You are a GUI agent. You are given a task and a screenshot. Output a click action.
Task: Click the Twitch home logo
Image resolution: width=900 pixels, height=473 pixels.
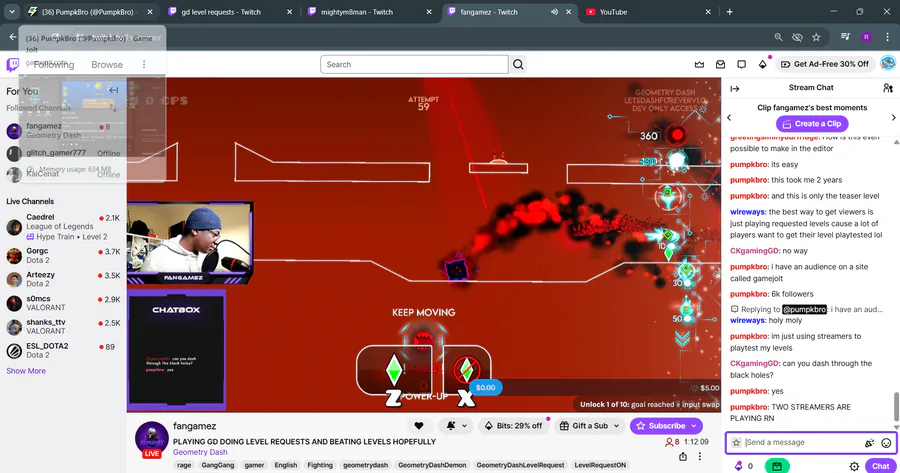pos(12,64)
